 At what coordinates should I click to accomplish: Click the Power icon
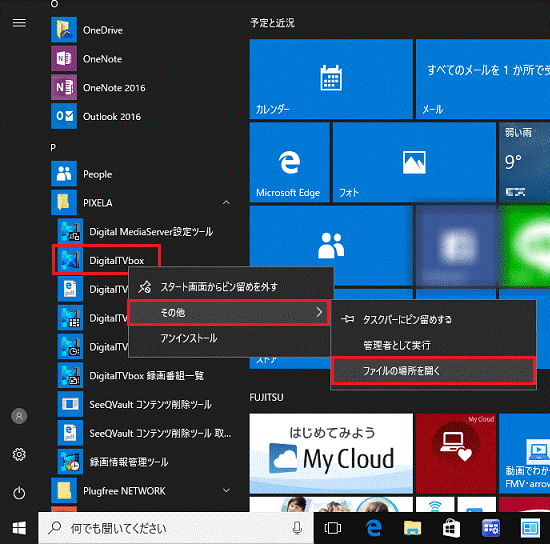coord(19,493)
